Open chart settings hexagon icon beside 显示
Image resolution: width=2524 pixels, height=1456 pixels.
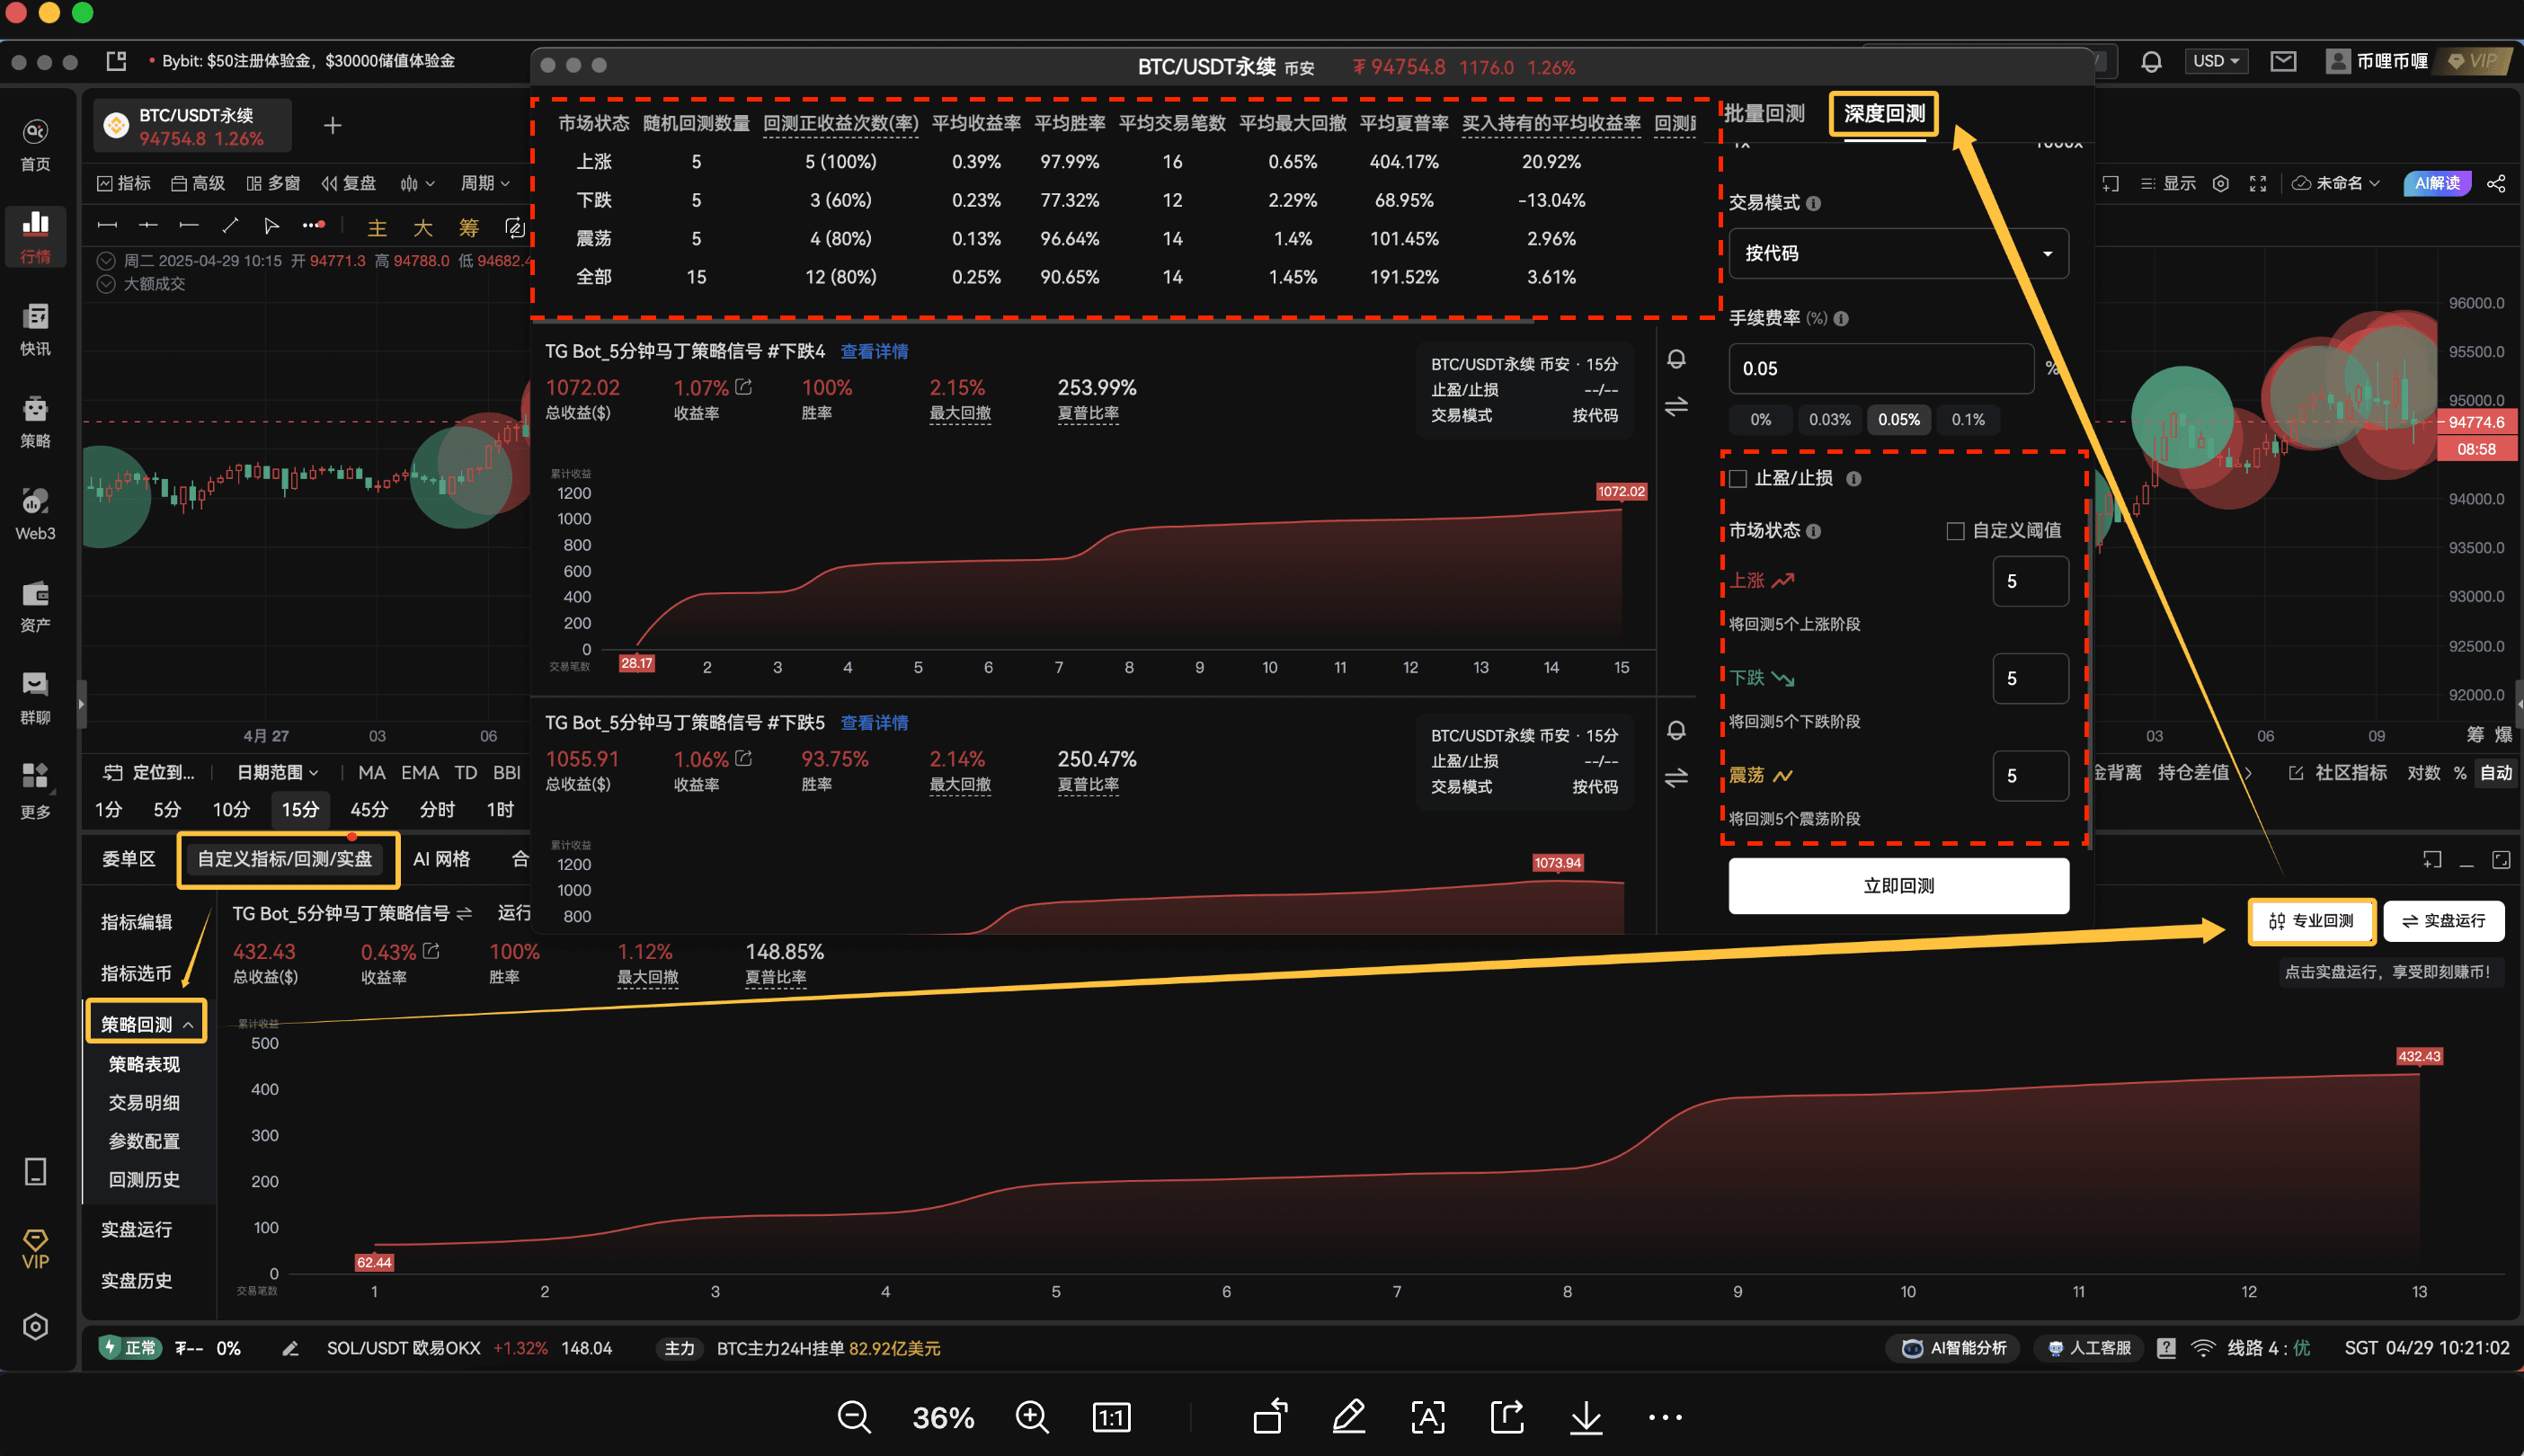(2221, 183)
